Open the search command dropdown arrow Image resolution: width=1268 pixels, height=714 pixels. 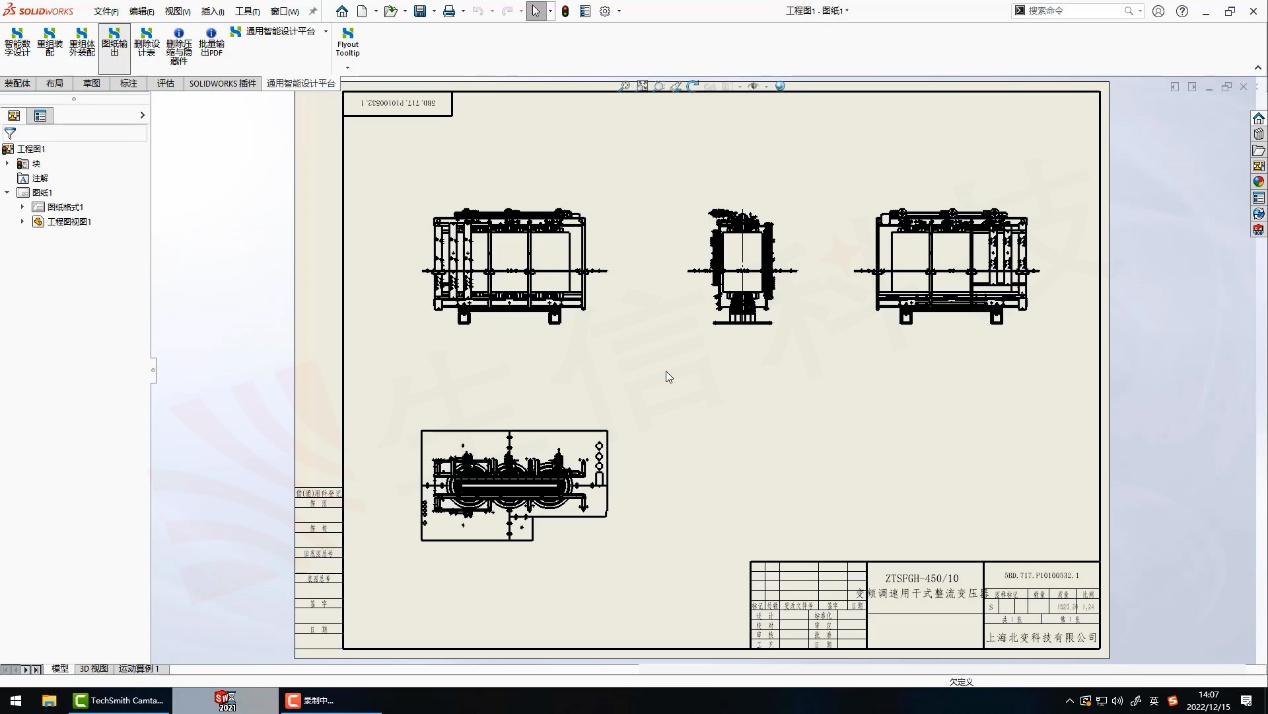click(x=1140, y=11)
